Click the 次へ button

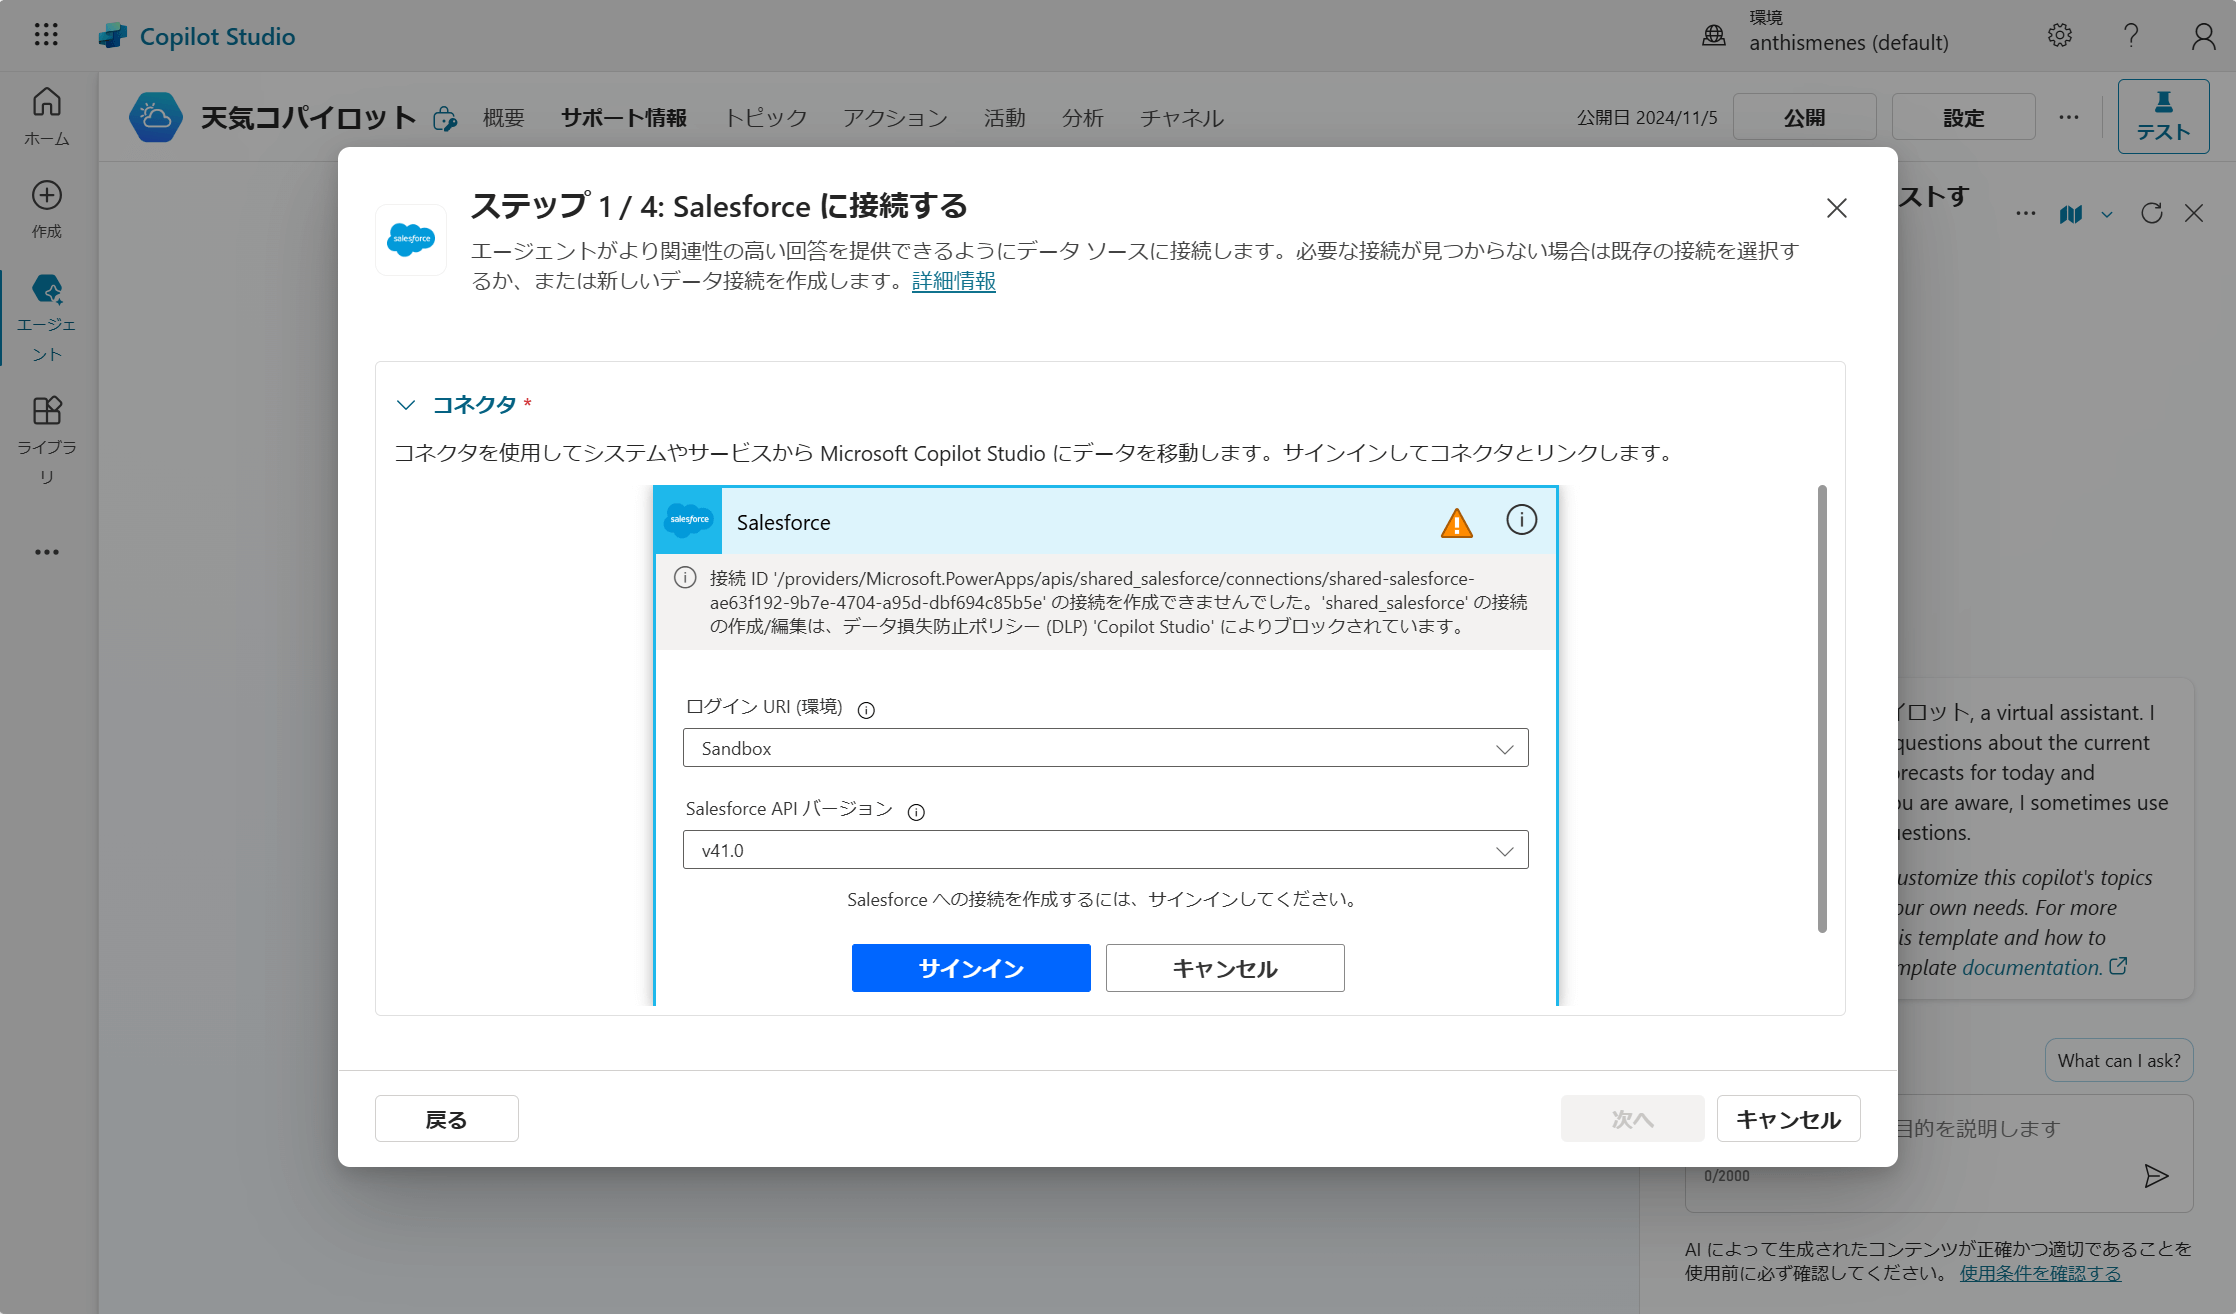pyautogui.click(x=1633, y=1119)
